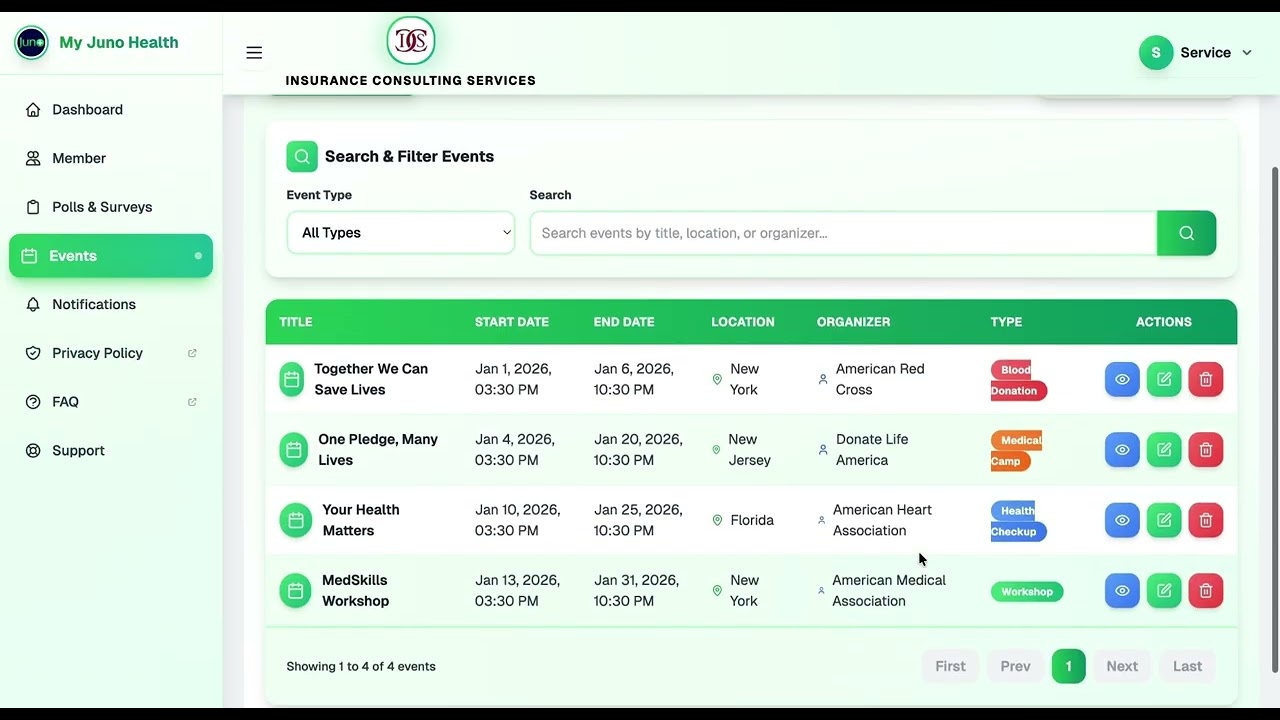
Task: Go to Member section
Action: [x=111, y=158]
